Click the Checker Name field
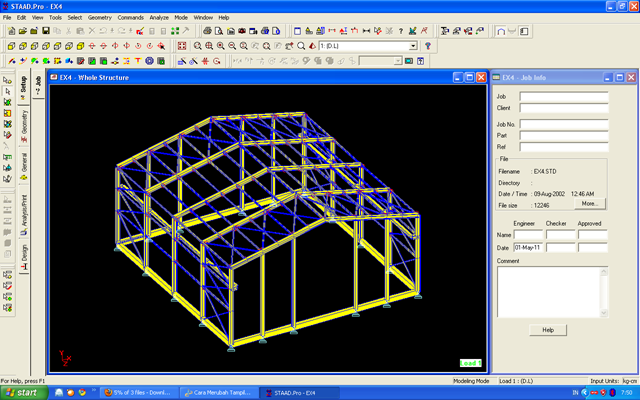The height and width of the screenshot is (400, 640). tap(560, 235)
